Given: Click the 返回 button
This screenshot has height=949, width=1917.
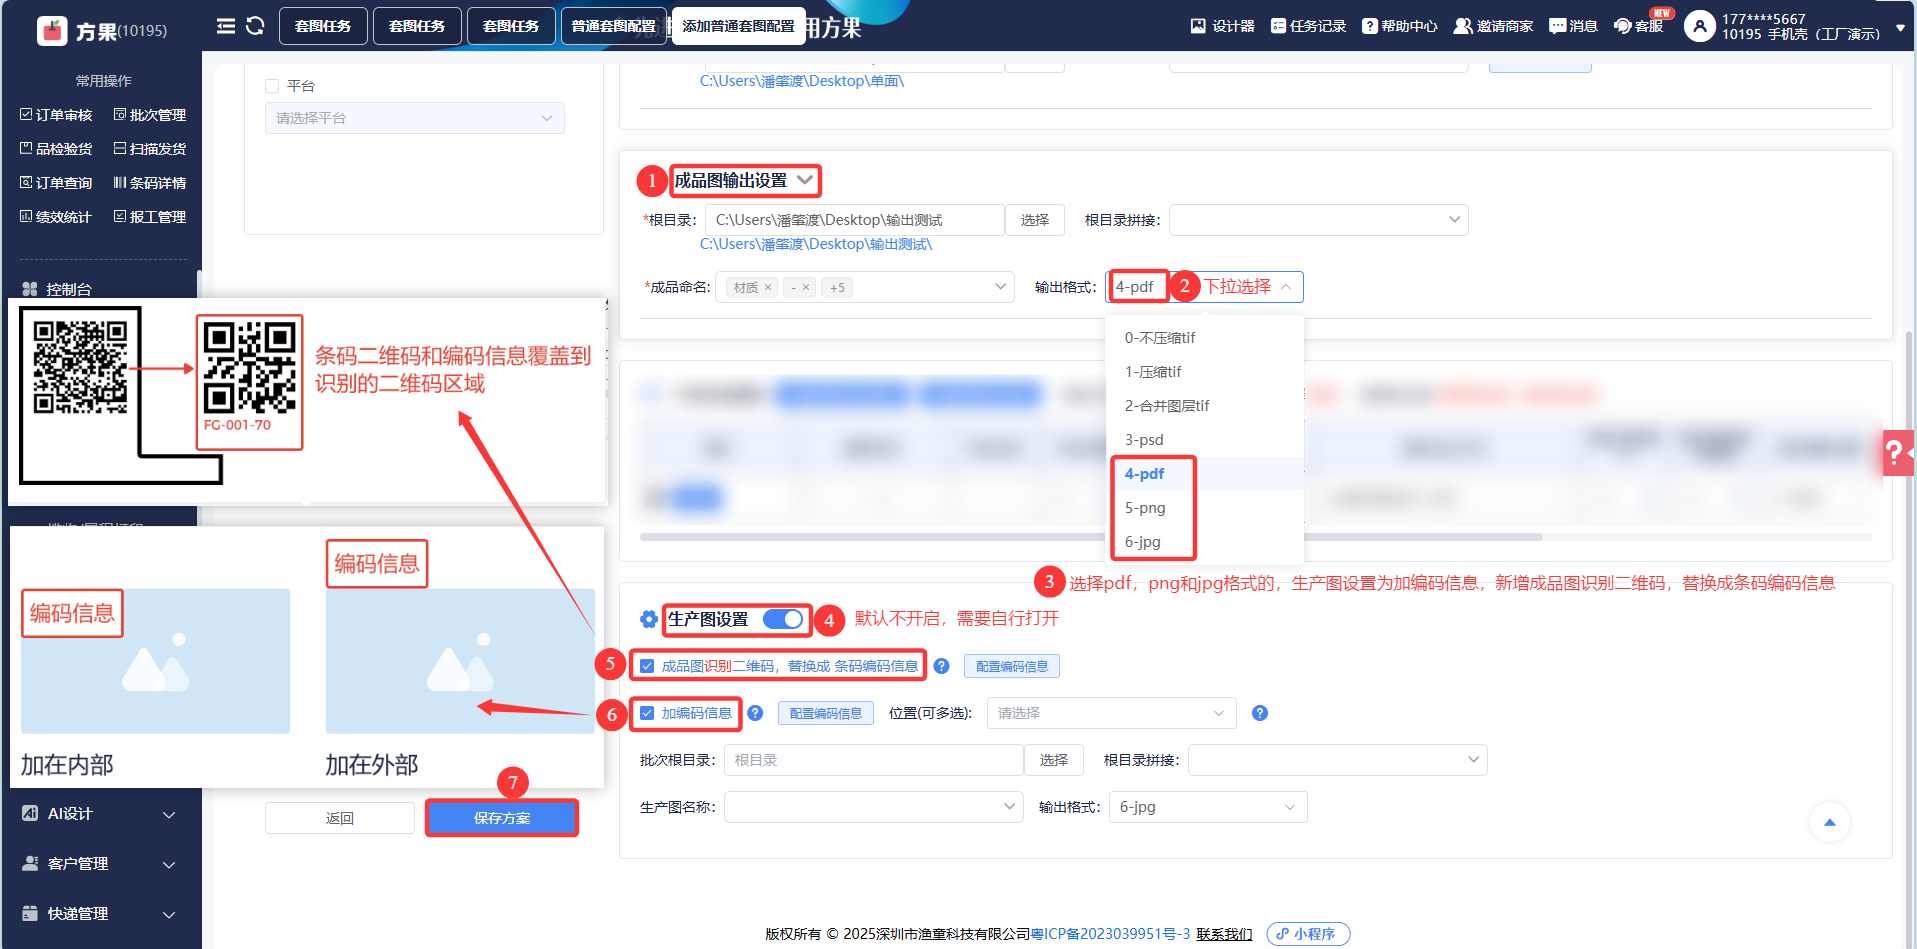Looking at the screenshot, I should (340, 818).
